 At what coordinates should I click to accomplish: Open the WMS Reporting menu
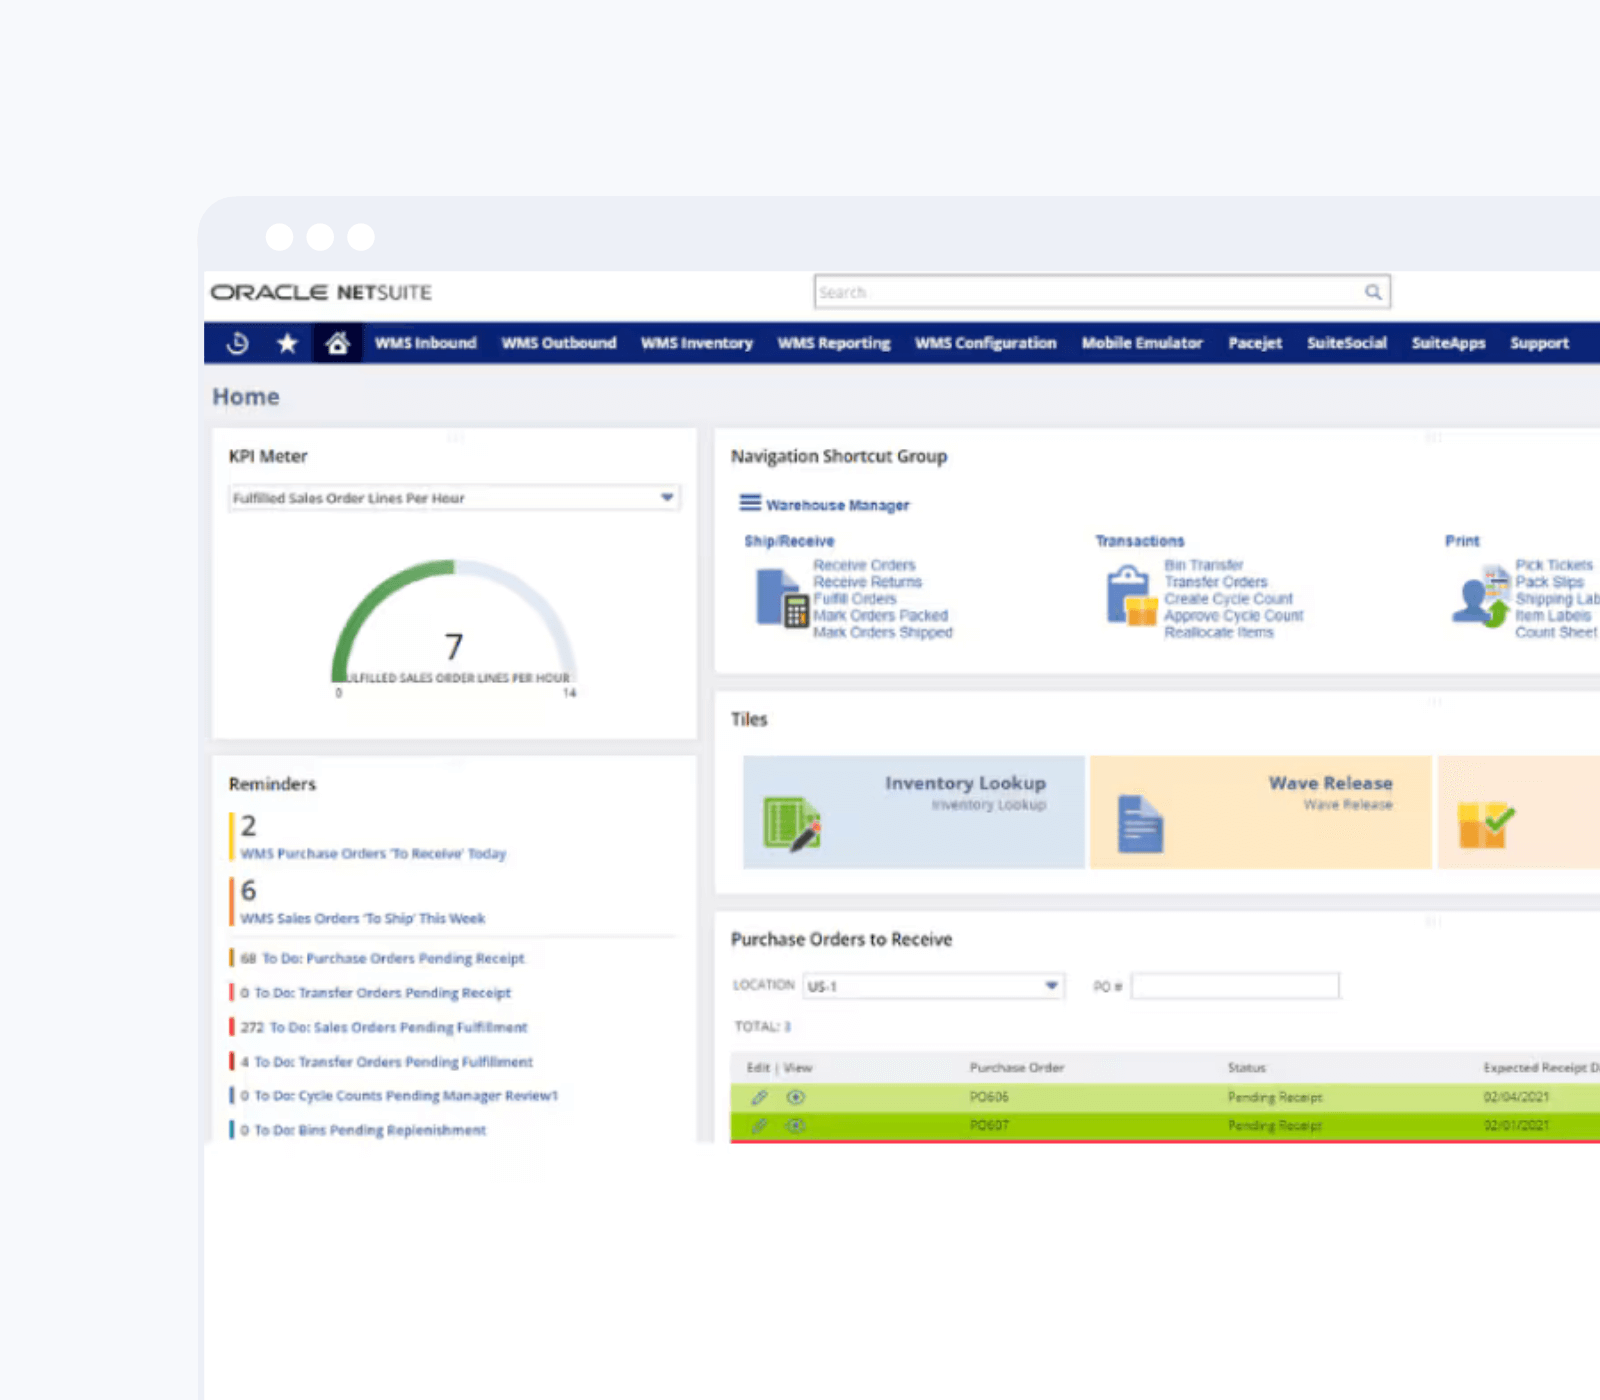tap(834, 343)
